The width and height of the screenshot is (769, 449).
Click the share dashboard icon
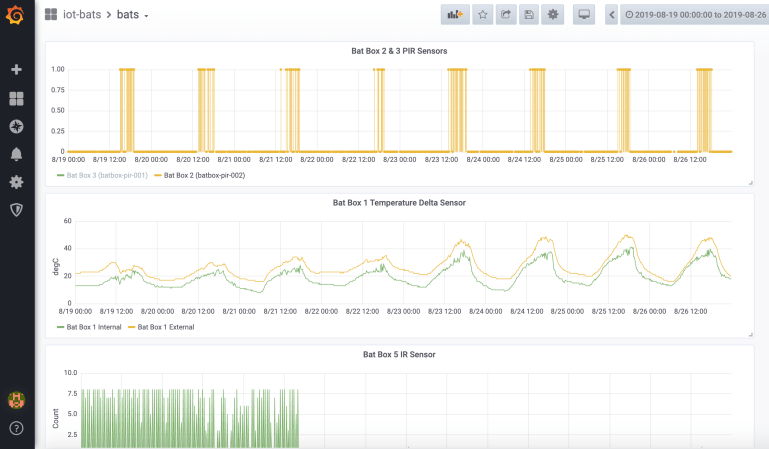pyautogui.click(x=505, y=15)
